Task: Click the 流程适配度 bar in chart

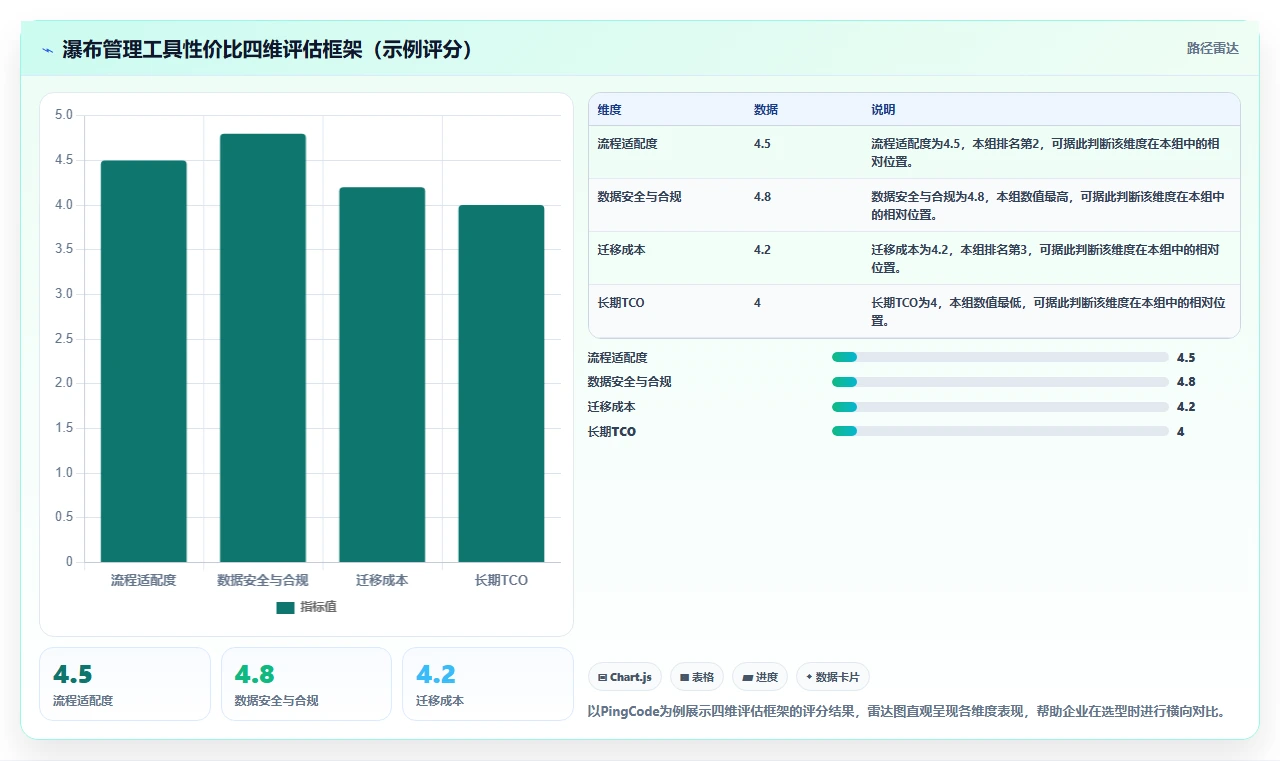Action: click(144, 361)
